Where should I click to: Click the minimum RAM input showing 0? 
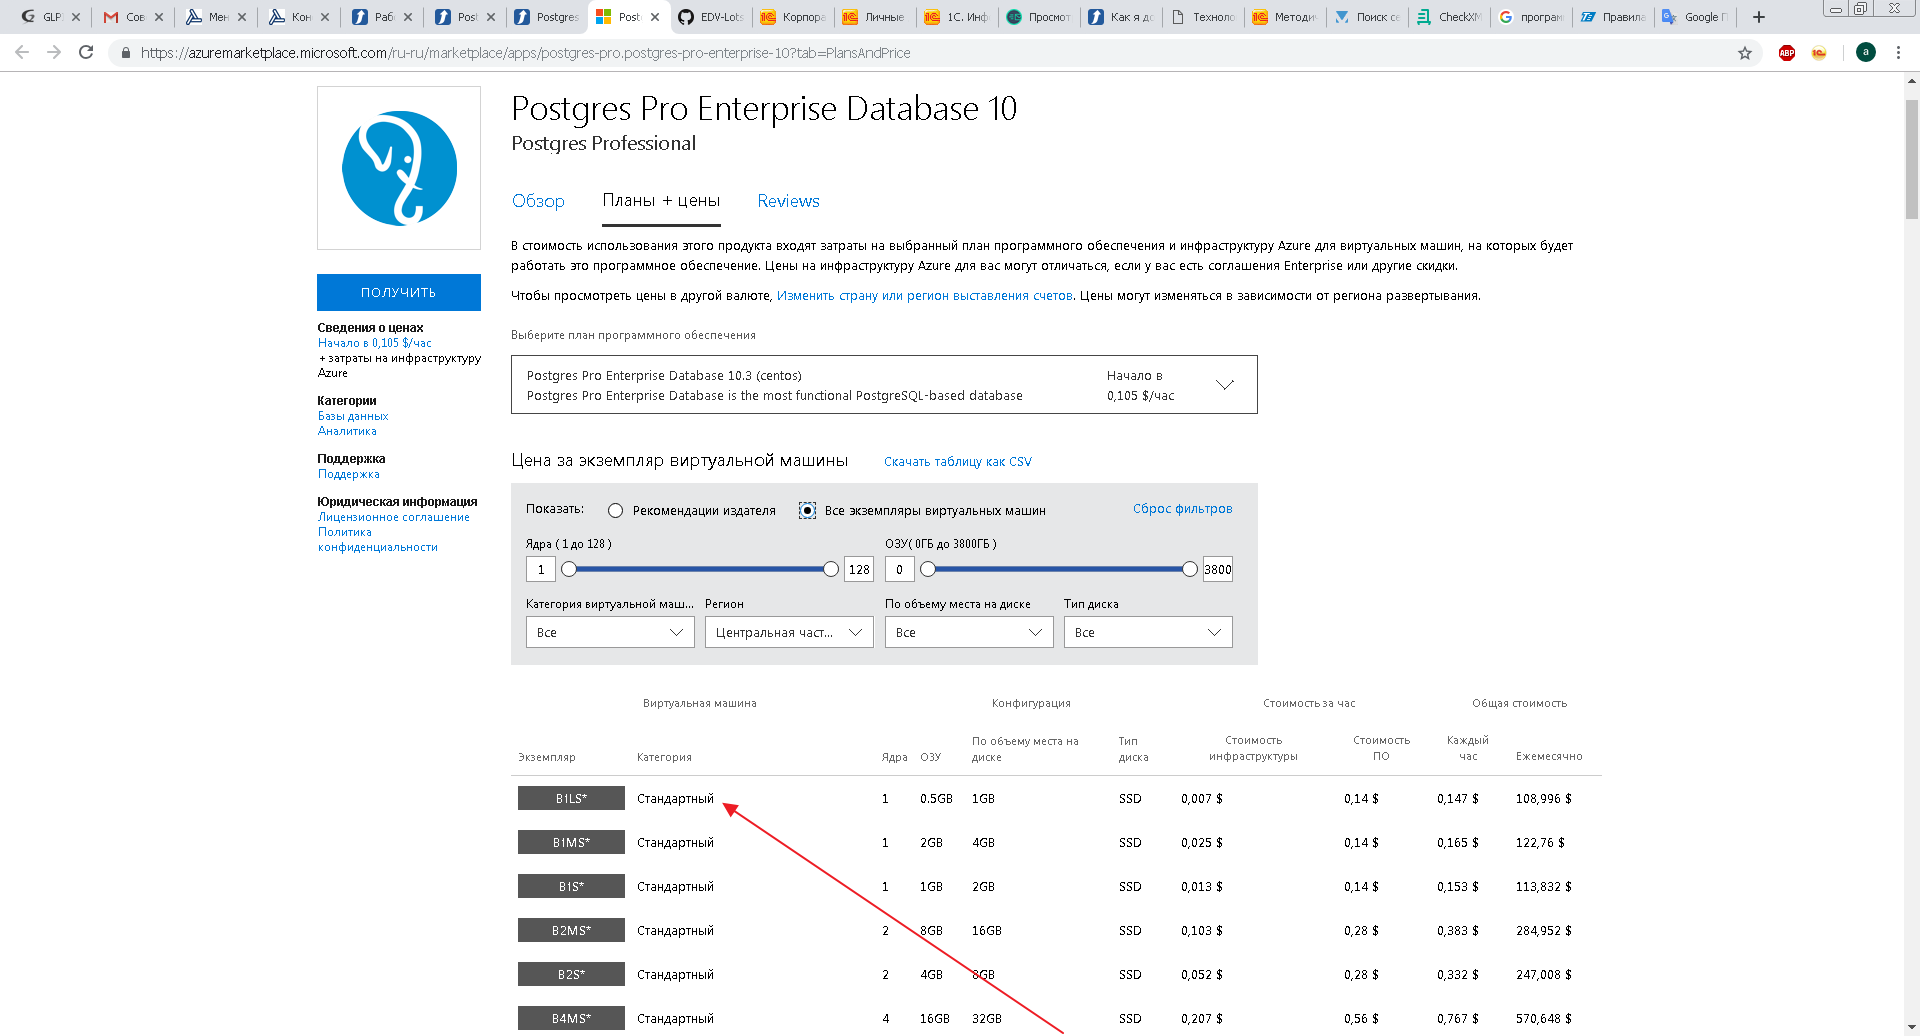pyautogui.click(x=900, y=570)
